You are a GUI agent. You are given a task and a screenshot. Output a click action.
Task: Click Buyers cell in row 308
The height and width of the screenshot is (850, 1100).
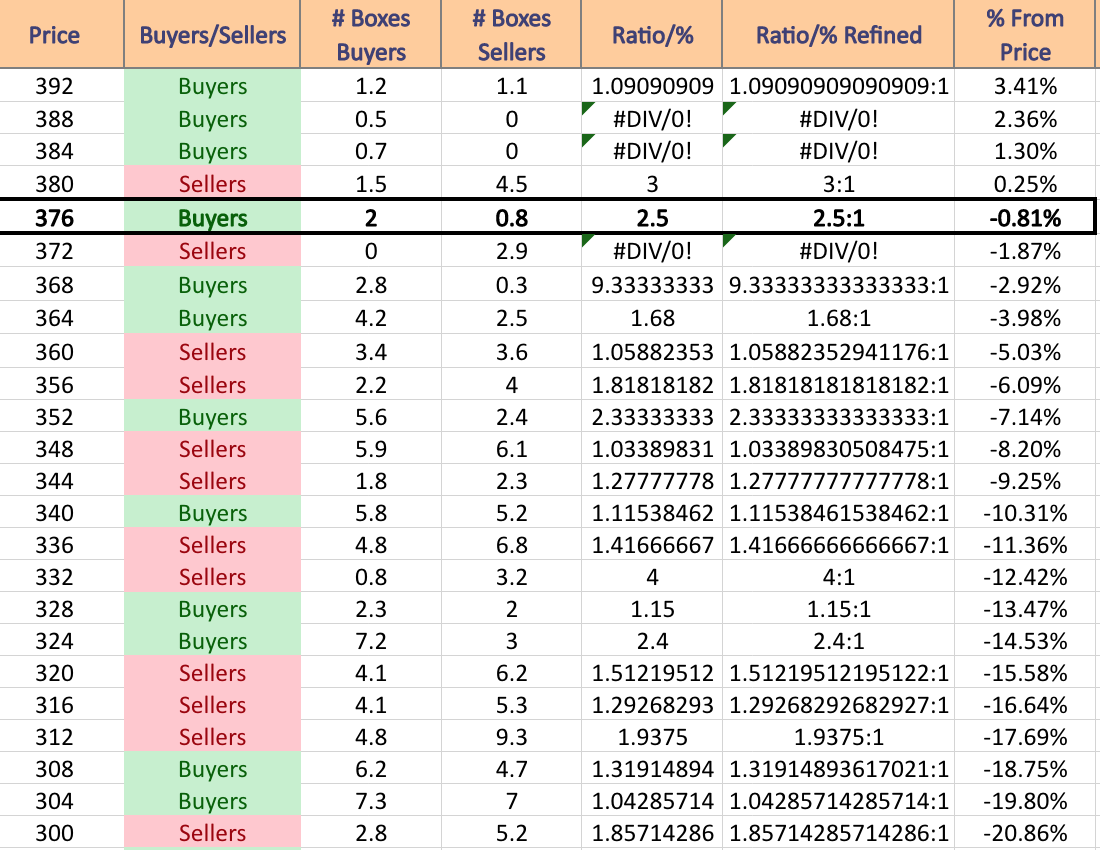pyautogui.click(x=213, y=769)
